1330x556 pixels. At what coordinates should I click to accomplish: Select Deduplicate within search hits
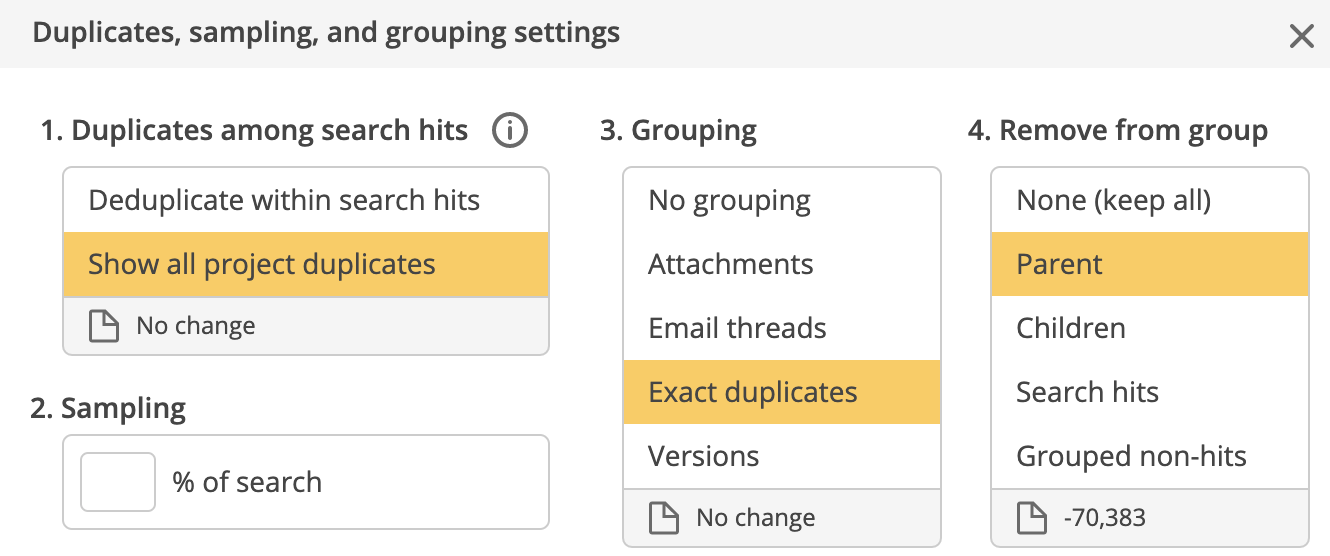(306, 200)
